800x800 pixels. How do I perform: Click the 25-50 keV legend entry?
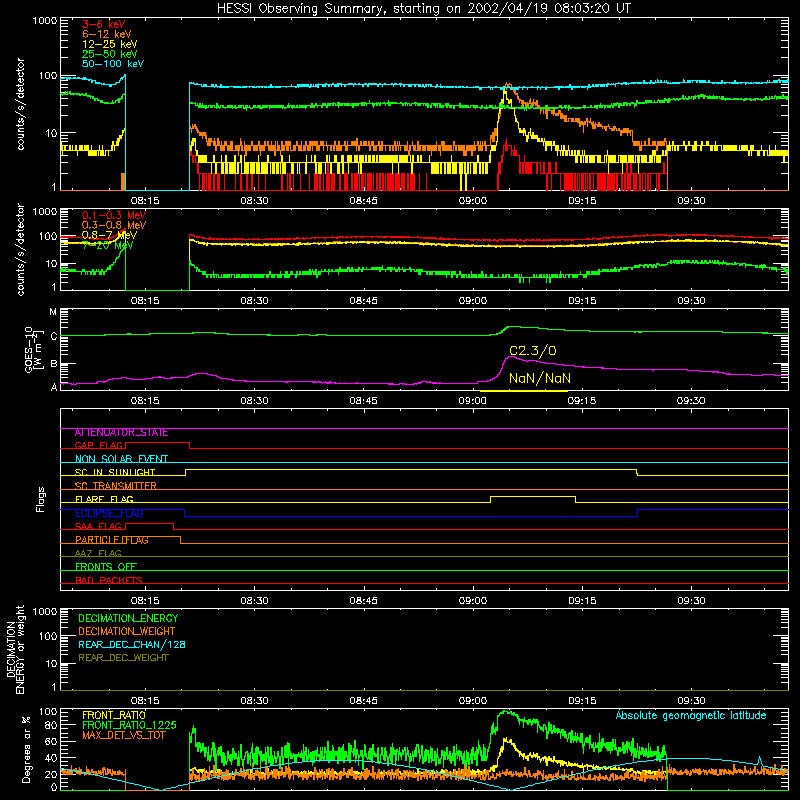pyautogui.click(x=110, y=54)
